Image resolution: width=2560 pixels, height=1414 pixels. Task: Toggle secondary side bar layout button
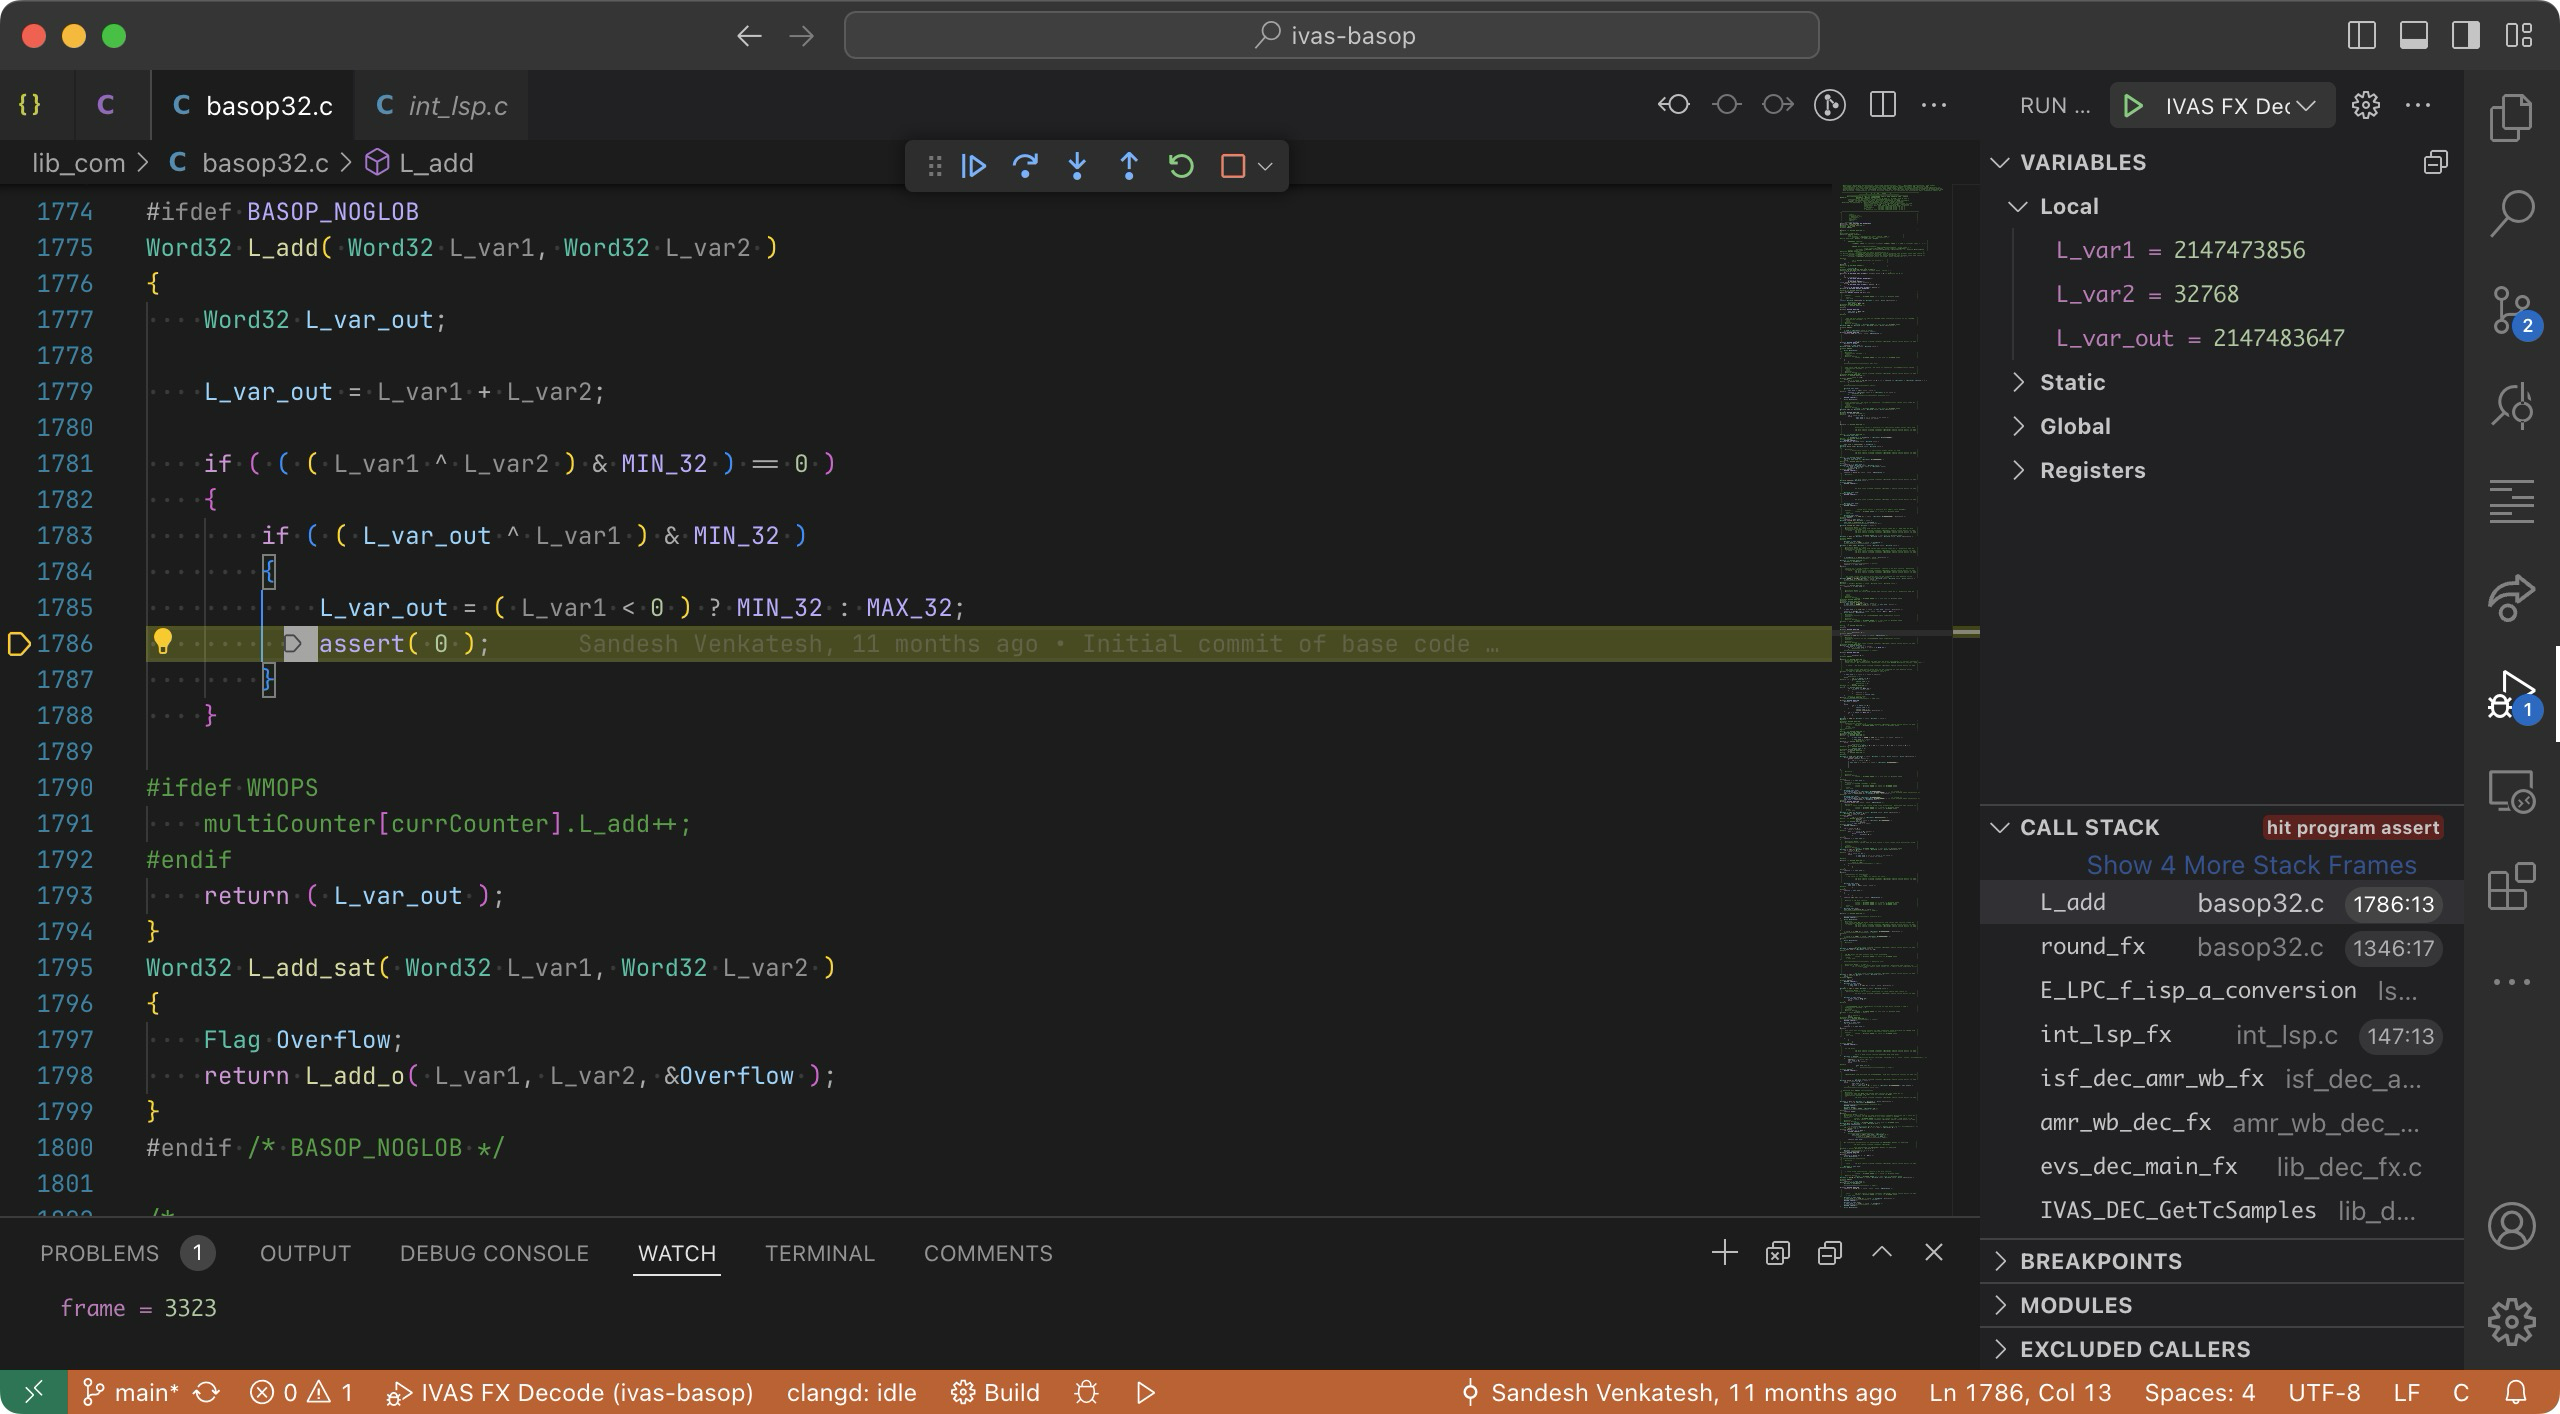tap(2465, 36)
